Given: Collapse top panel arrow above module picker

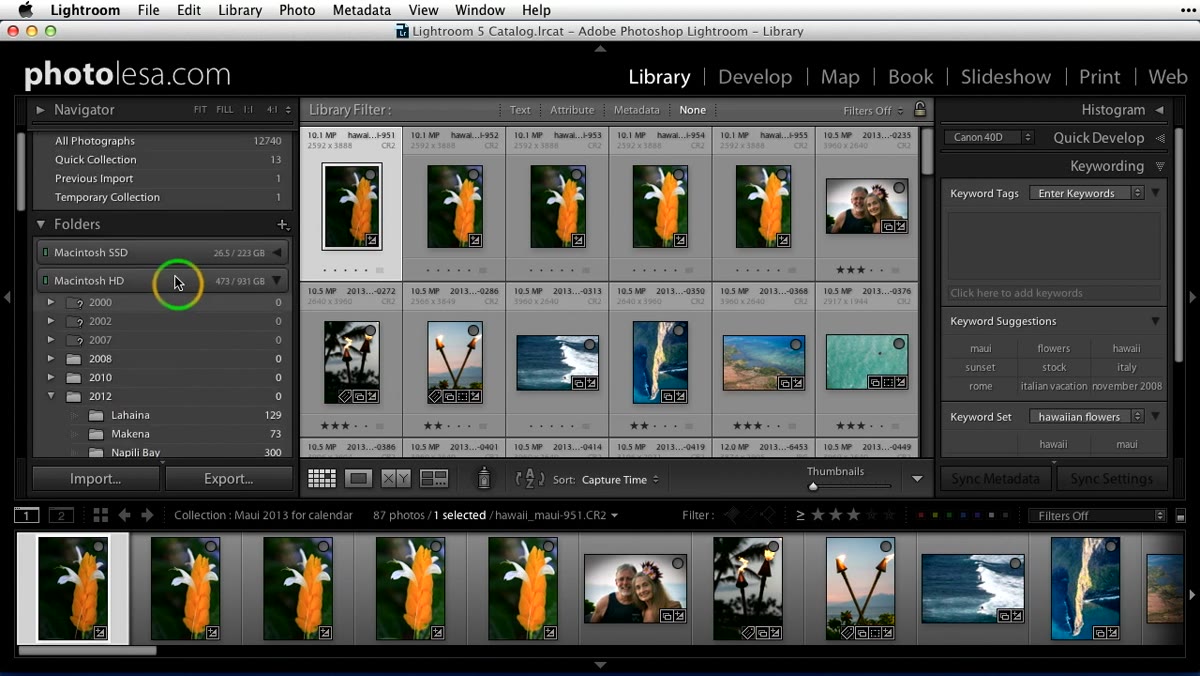Looking at the screenshot, I should 600,48.
